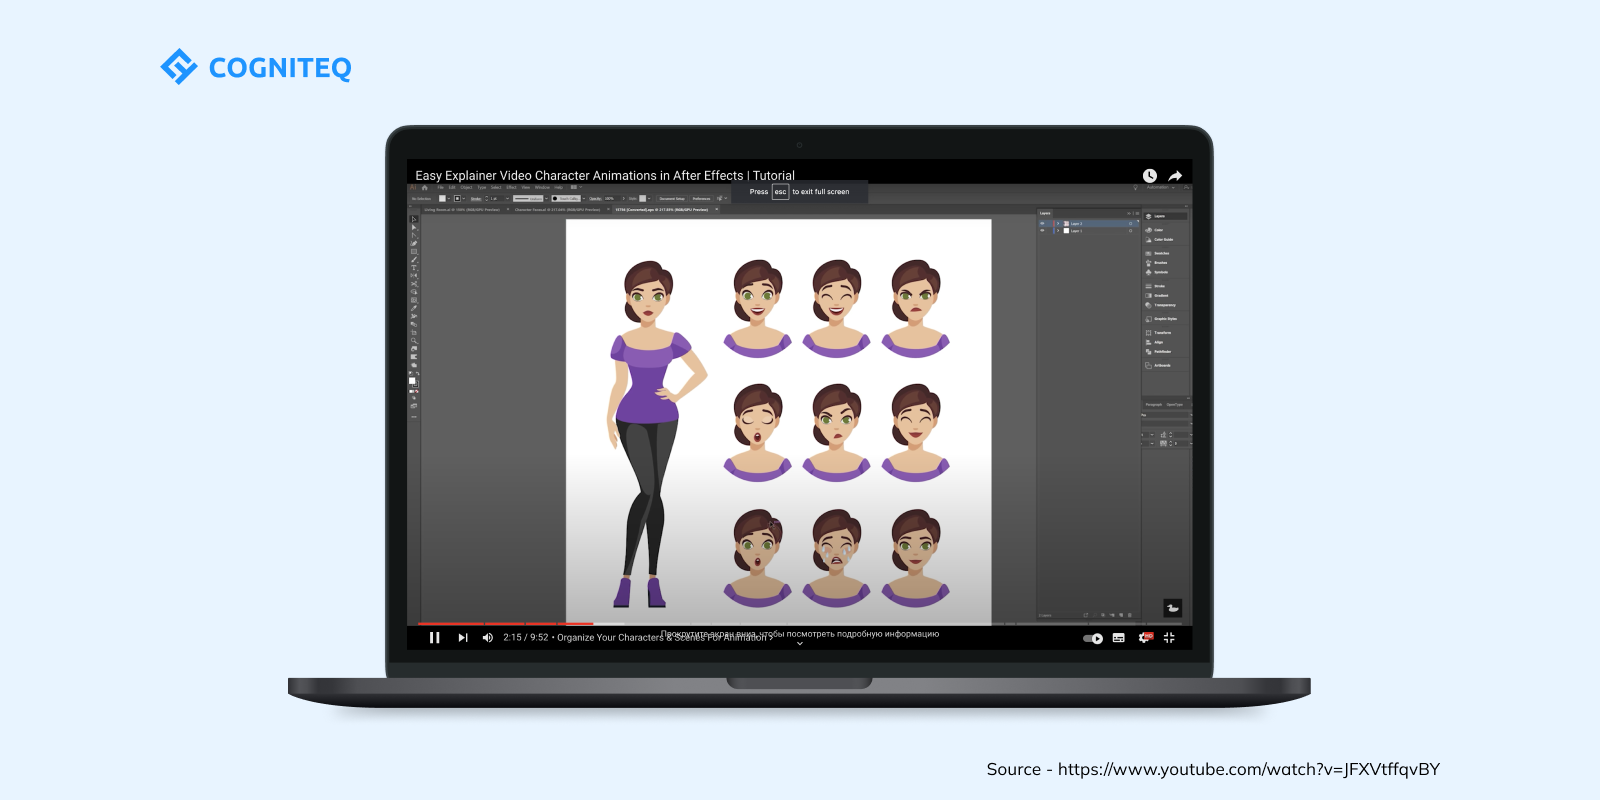Open the Edit menu
Screen dimensions: 1600x800
point(452,187)
